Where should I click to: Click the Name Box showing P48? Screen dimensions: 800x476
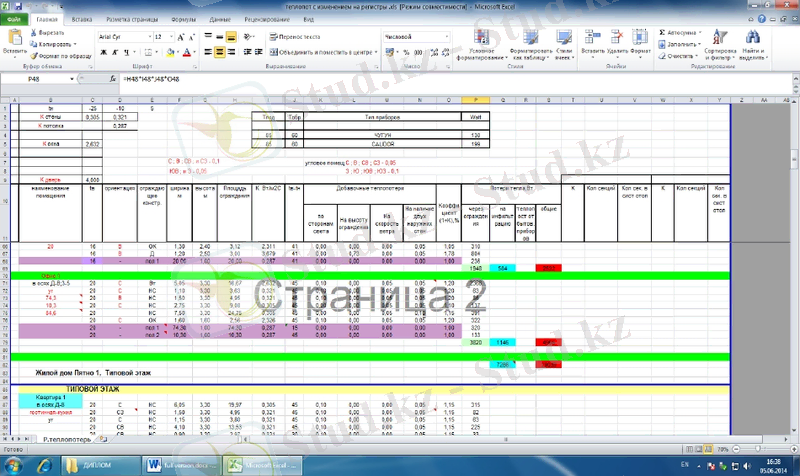click(35, 77)
